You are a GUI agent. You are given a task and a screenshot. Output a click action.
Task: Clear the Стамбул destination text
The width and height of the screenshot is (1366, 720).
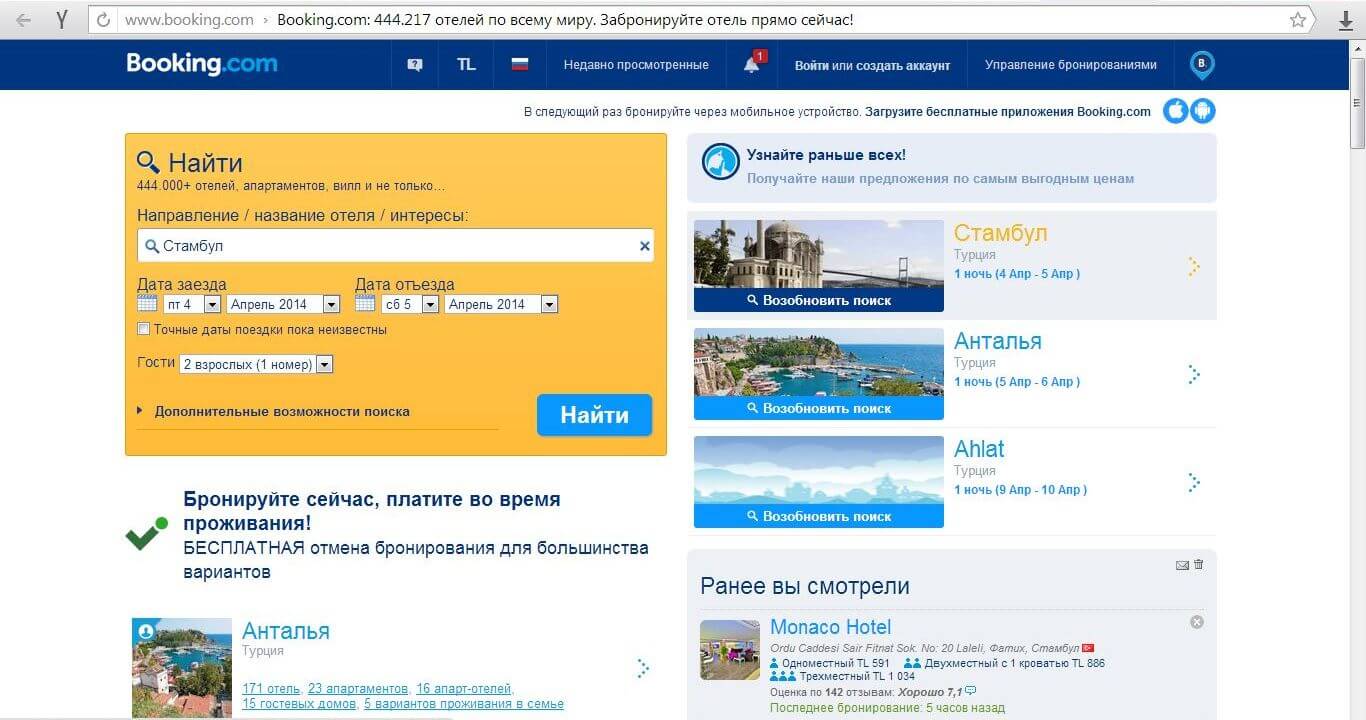645,246
